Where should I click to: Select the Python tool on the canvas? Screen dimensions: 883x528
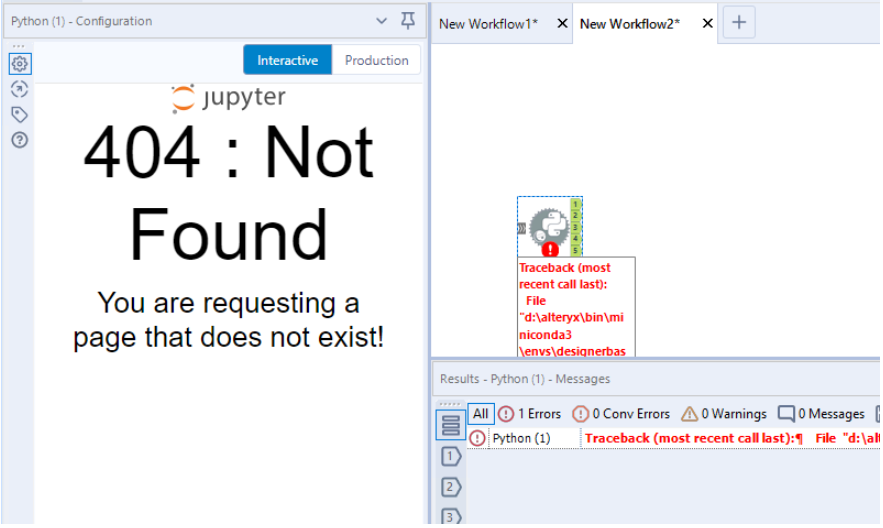click(x=549, y=227)
